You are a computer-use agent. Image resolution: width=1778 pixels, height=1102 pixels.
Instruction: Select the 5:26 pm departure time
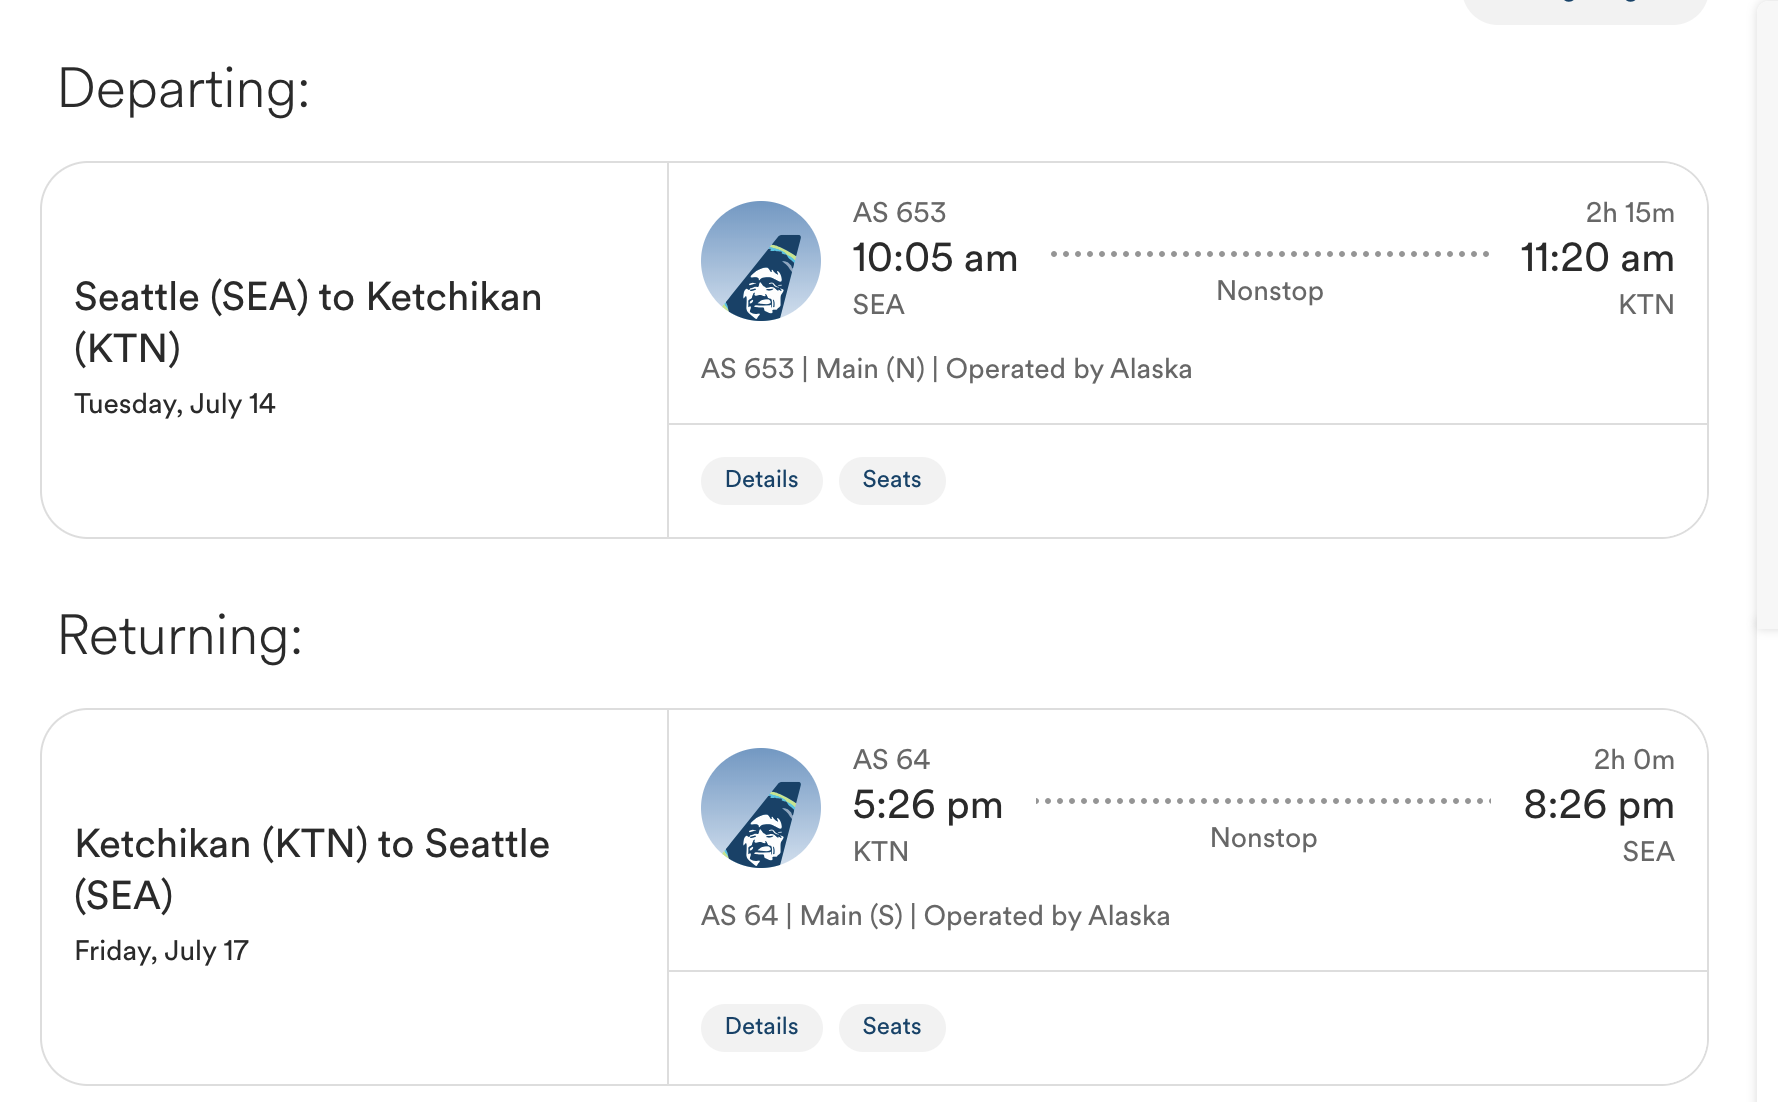pos(927,805)
